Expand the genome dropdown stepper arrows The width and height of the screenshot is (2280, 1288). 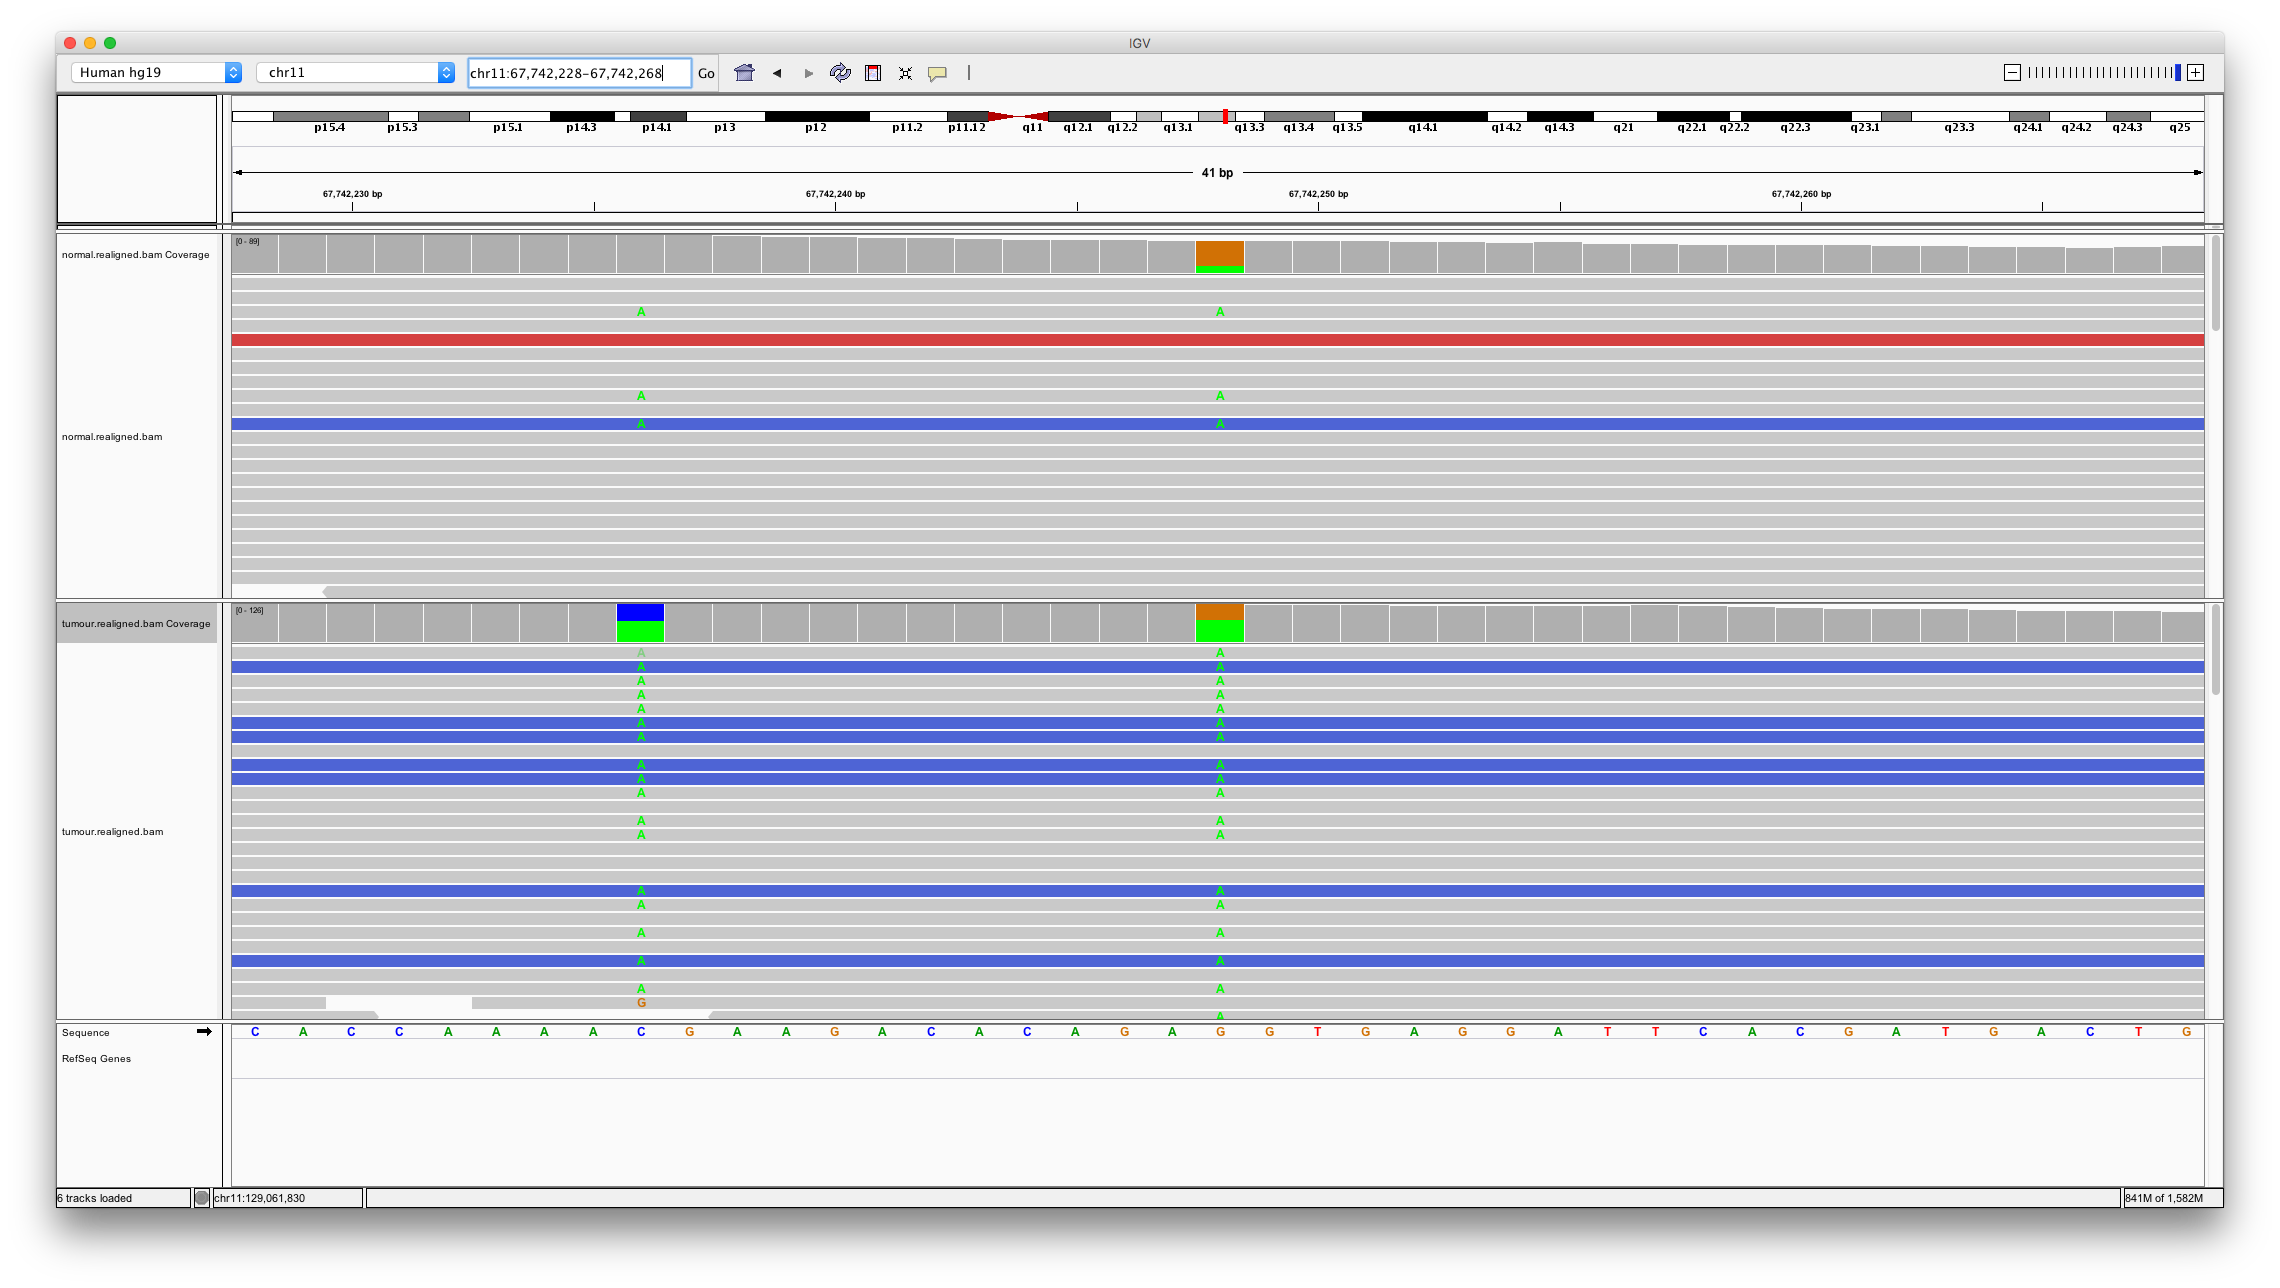point(235,72)
